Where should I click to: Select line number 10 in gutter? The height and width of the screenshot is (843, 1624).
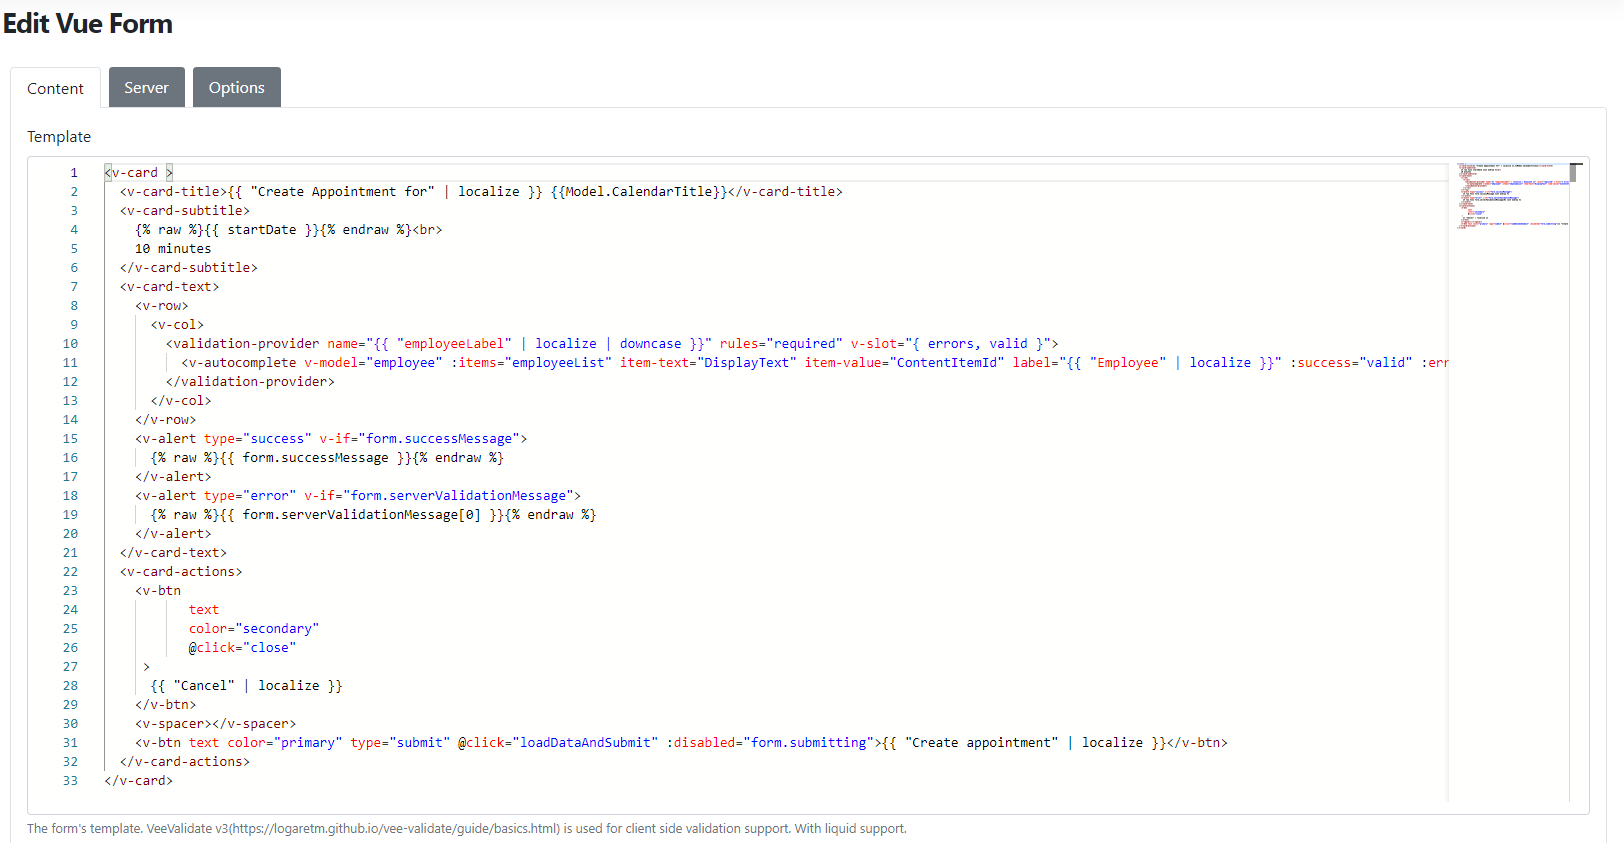click(70, 344)
